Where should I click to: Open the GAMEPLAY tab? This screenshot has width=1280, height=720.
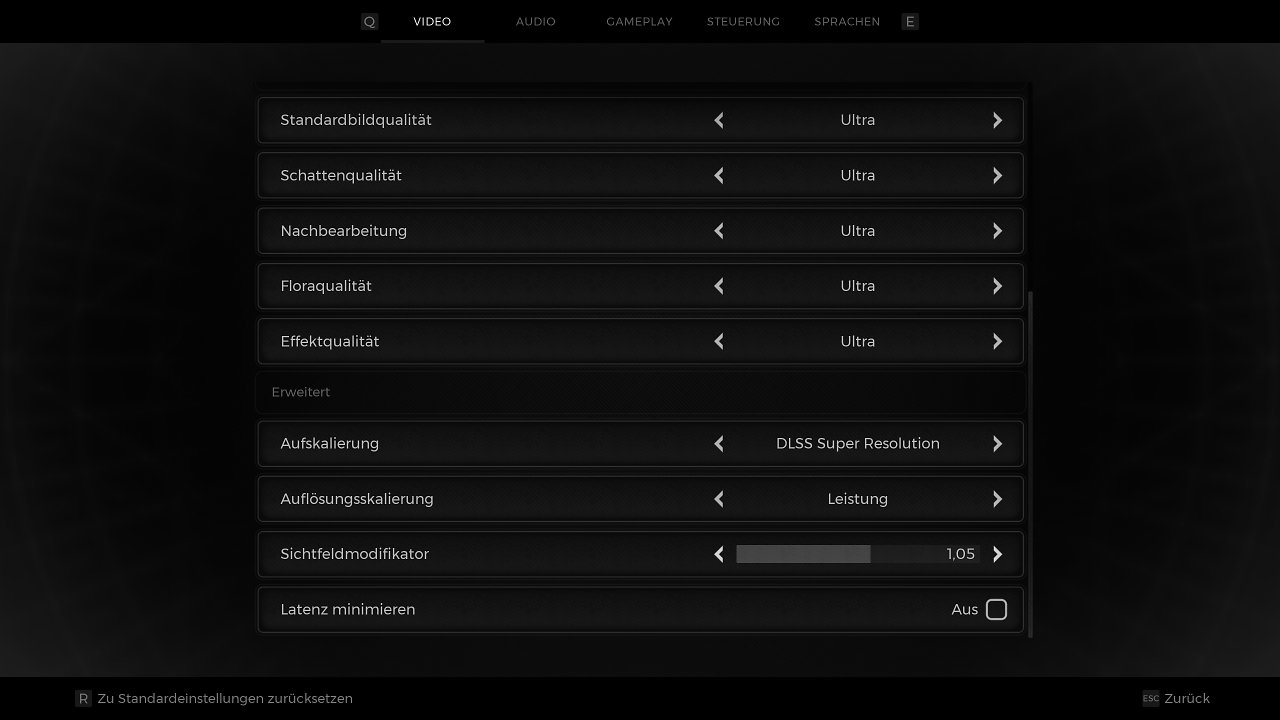[x=639, y=21]
